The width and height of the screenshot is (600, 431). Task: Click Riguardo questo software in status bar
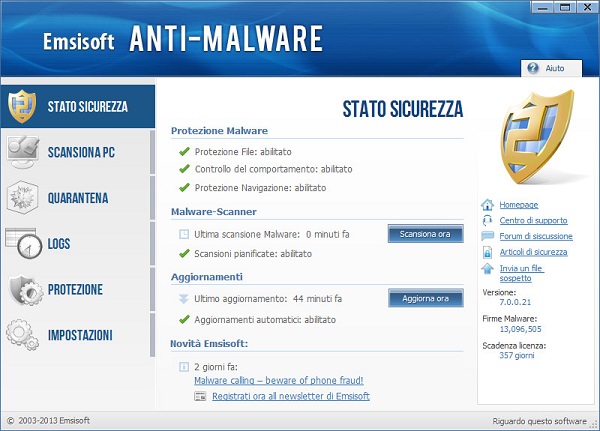[540, 421]
